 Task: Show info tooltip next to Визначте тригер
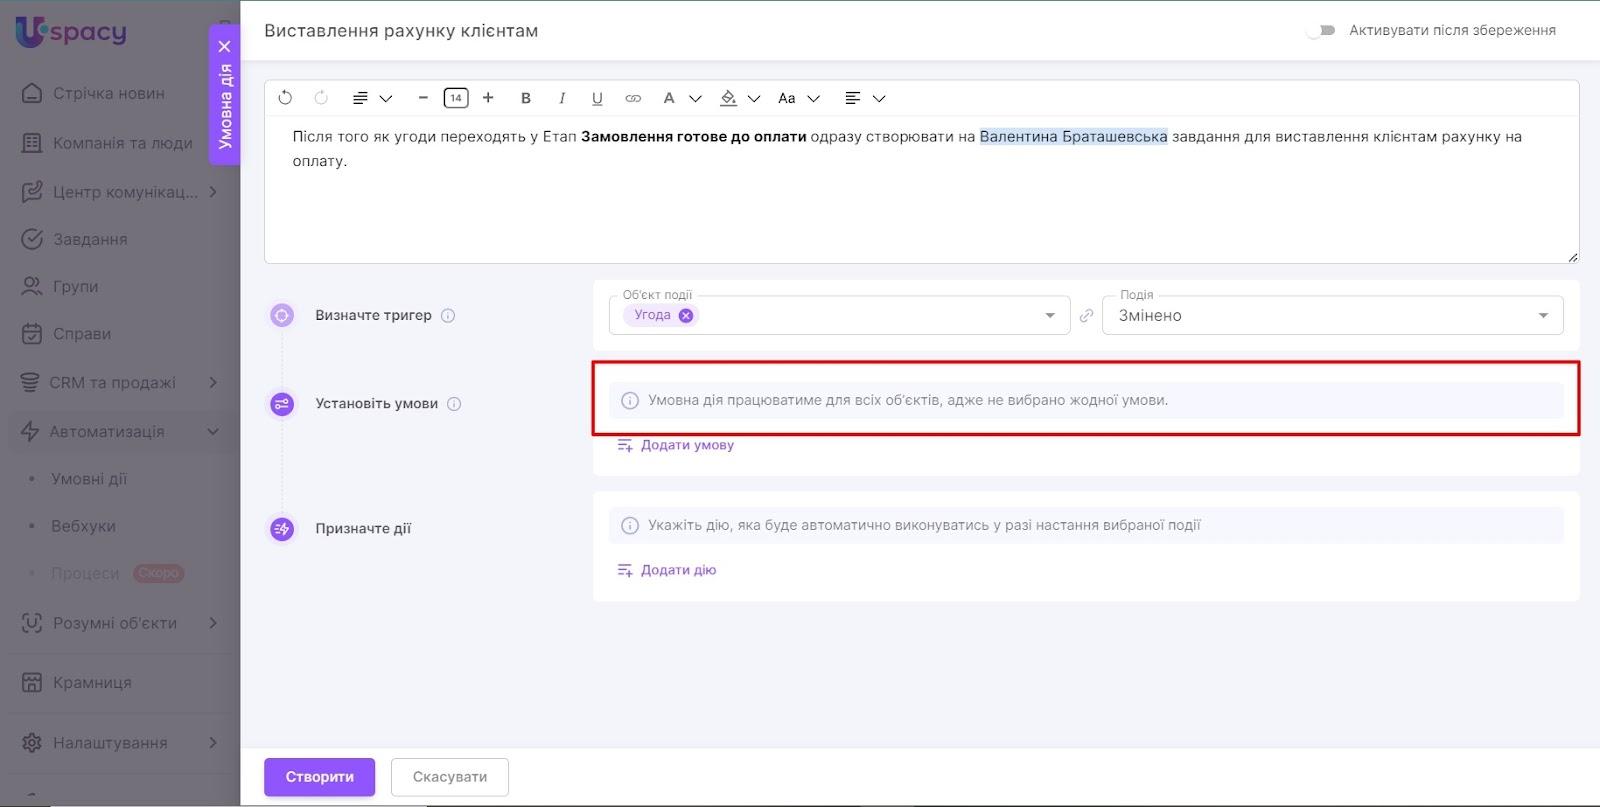click(x=448, y=316)
